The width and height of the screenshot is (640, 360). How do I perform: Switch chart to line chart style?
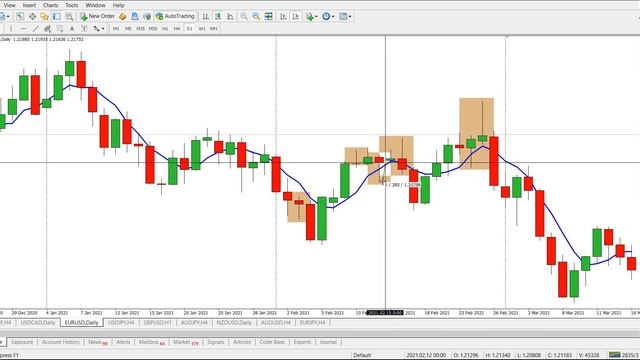pyautogui.click(x=230, y=16)
